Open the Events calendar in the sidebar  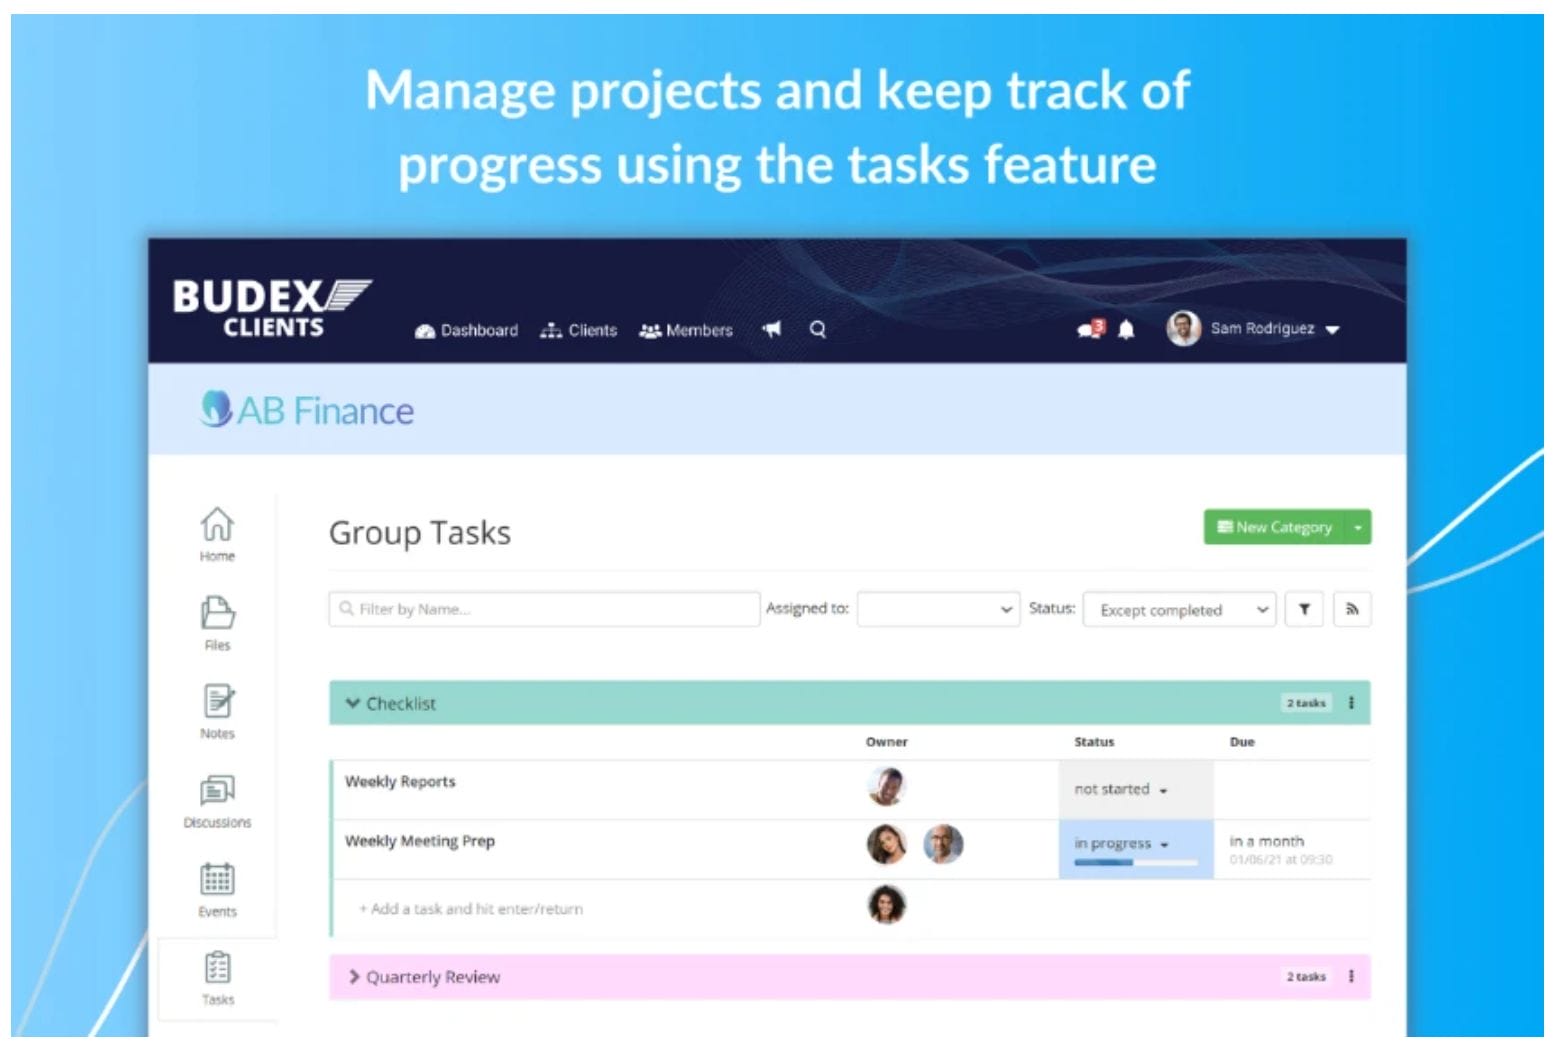click(x=217, y=885)
